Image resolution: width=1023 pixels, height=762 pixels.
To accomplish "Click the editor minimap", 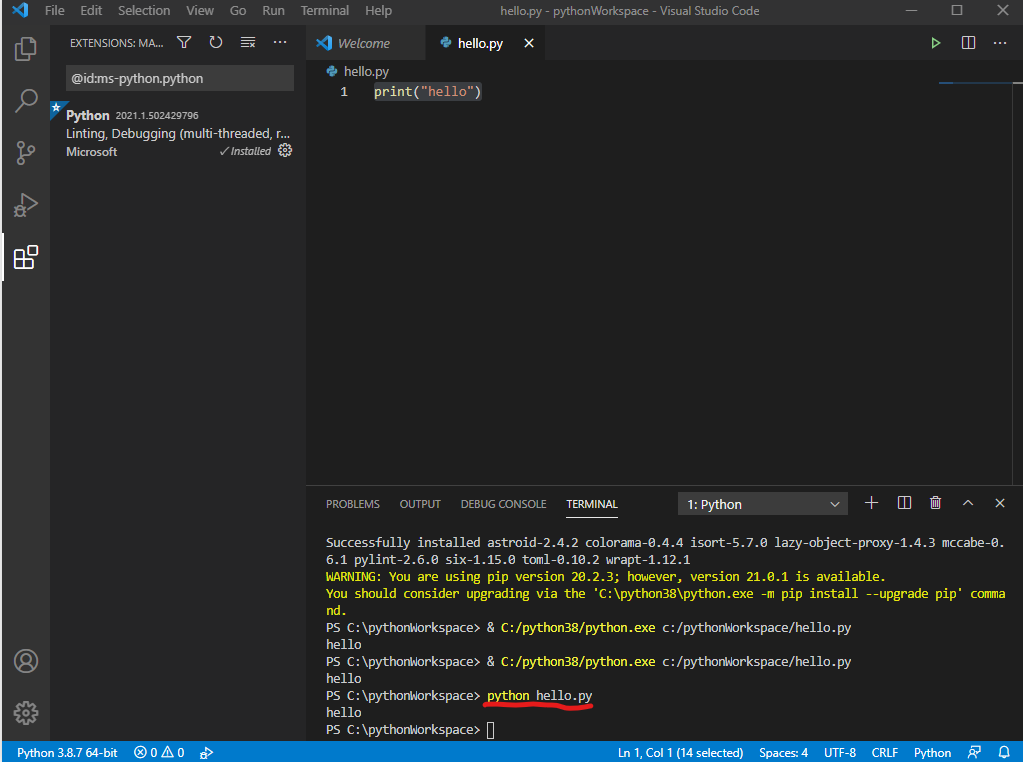I will pos(975,83).
